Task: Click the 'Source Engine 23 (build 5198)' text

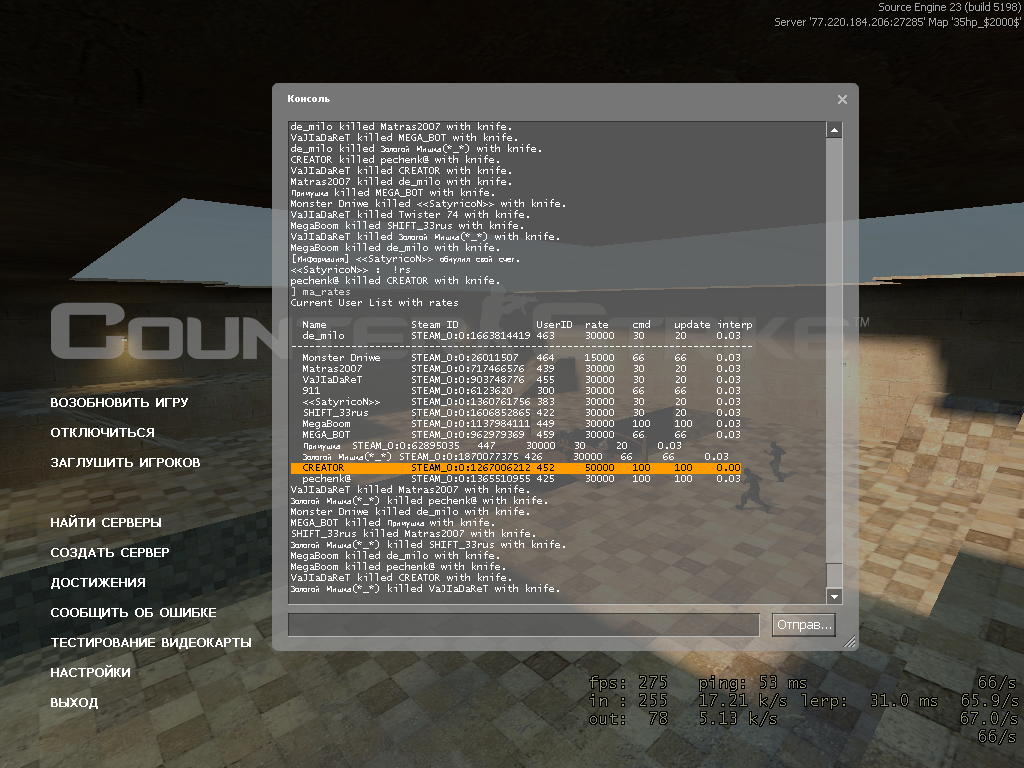Action: (x=950, y=7)
